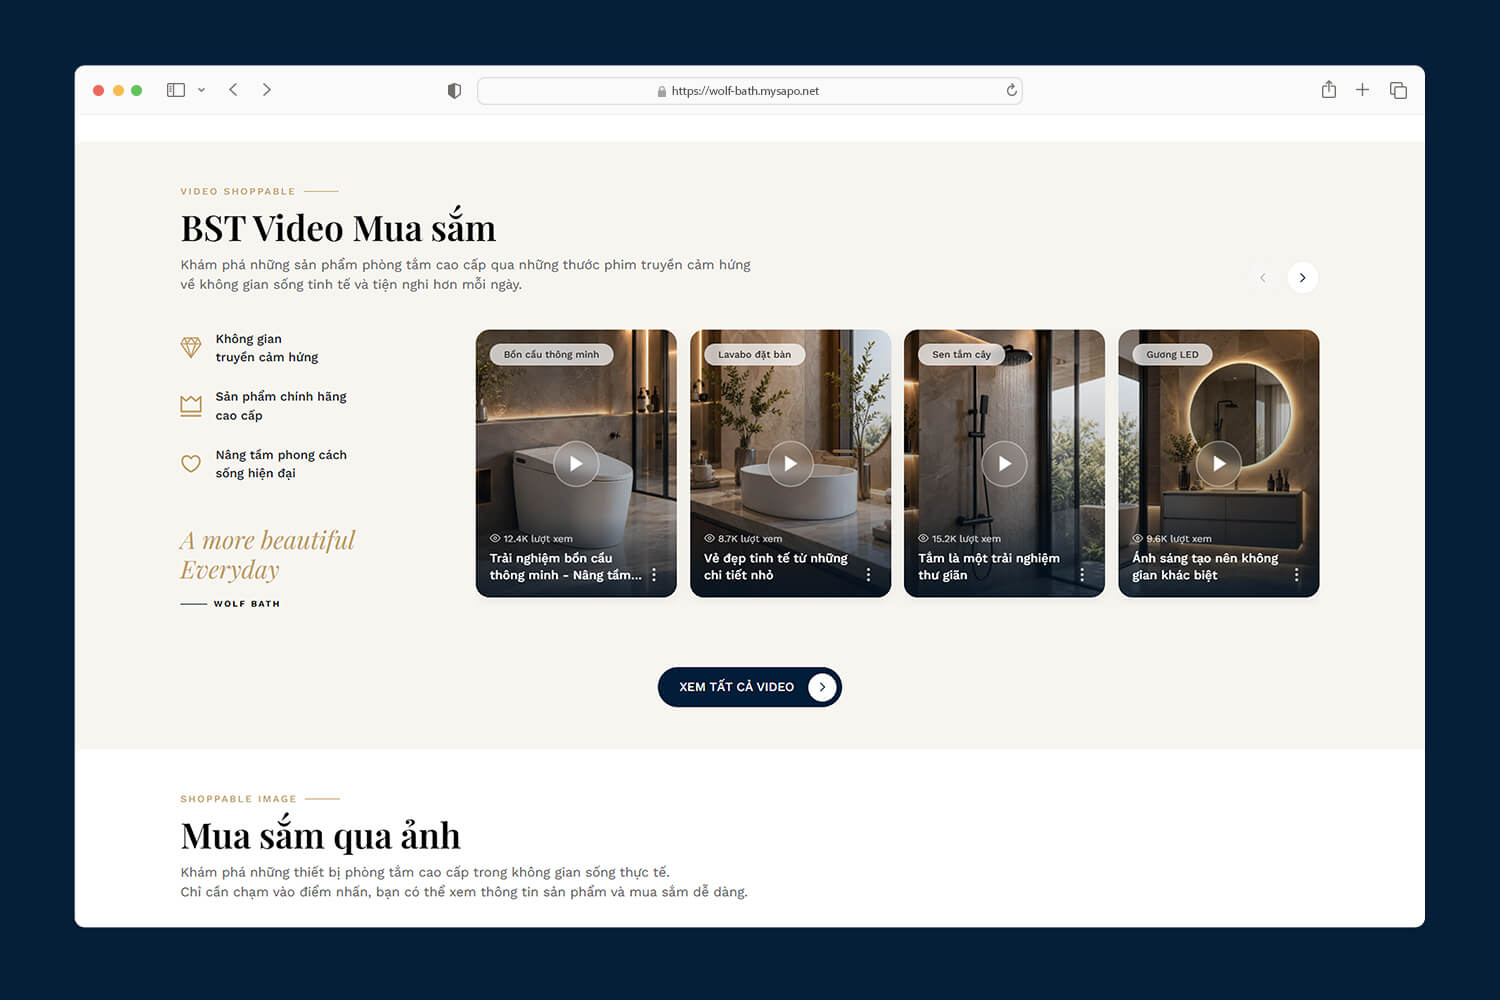Click the heart icon beside Nâng tầm phong cách
Image resolution: width=1500 pixels, height=1000 pixels.
click(191, 464)
